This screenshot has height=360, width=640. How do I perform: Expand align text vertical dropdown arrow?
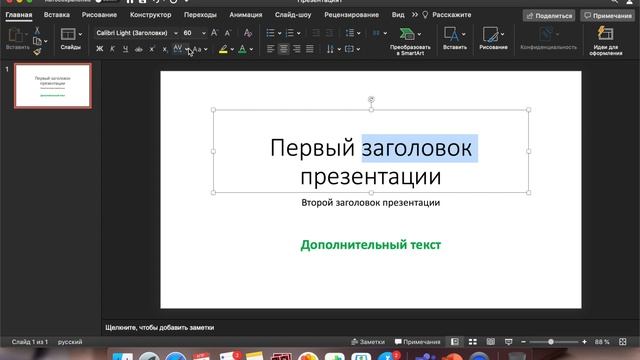point(358,49)
